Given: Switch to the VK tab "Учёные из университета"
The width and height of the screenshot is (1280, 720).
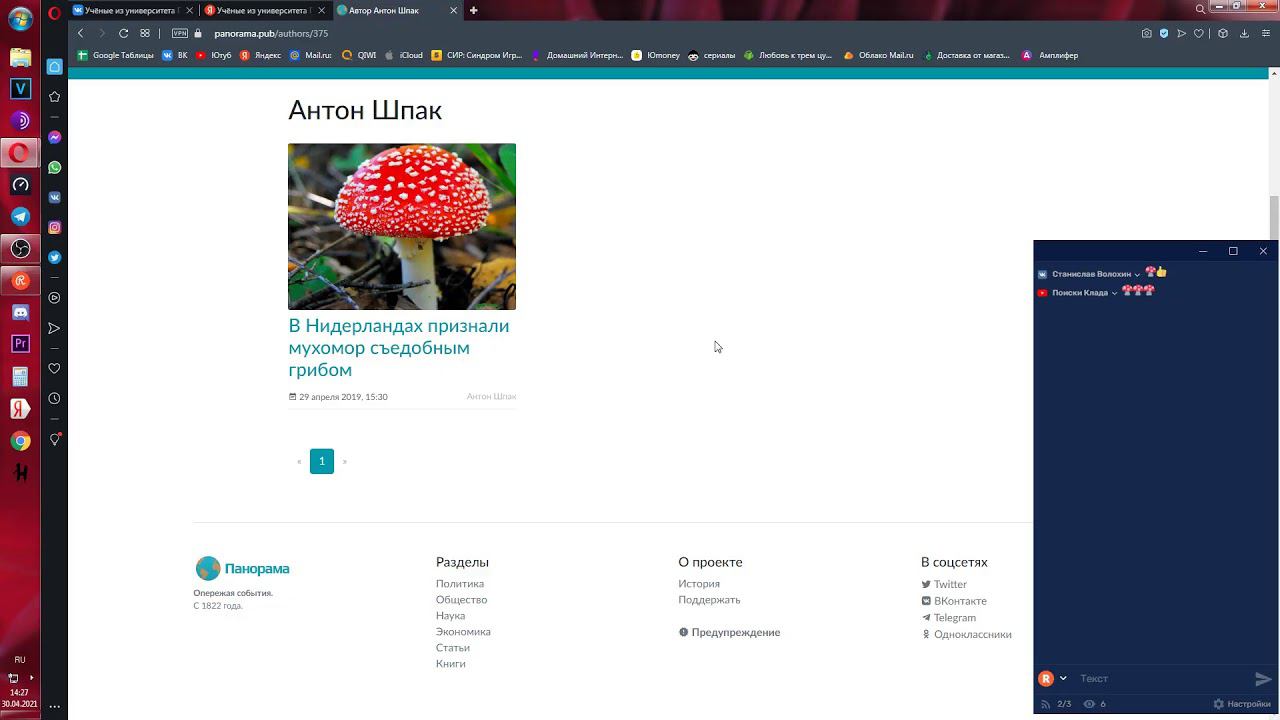Looking at the screenshot, I should (x=132, y=10).
